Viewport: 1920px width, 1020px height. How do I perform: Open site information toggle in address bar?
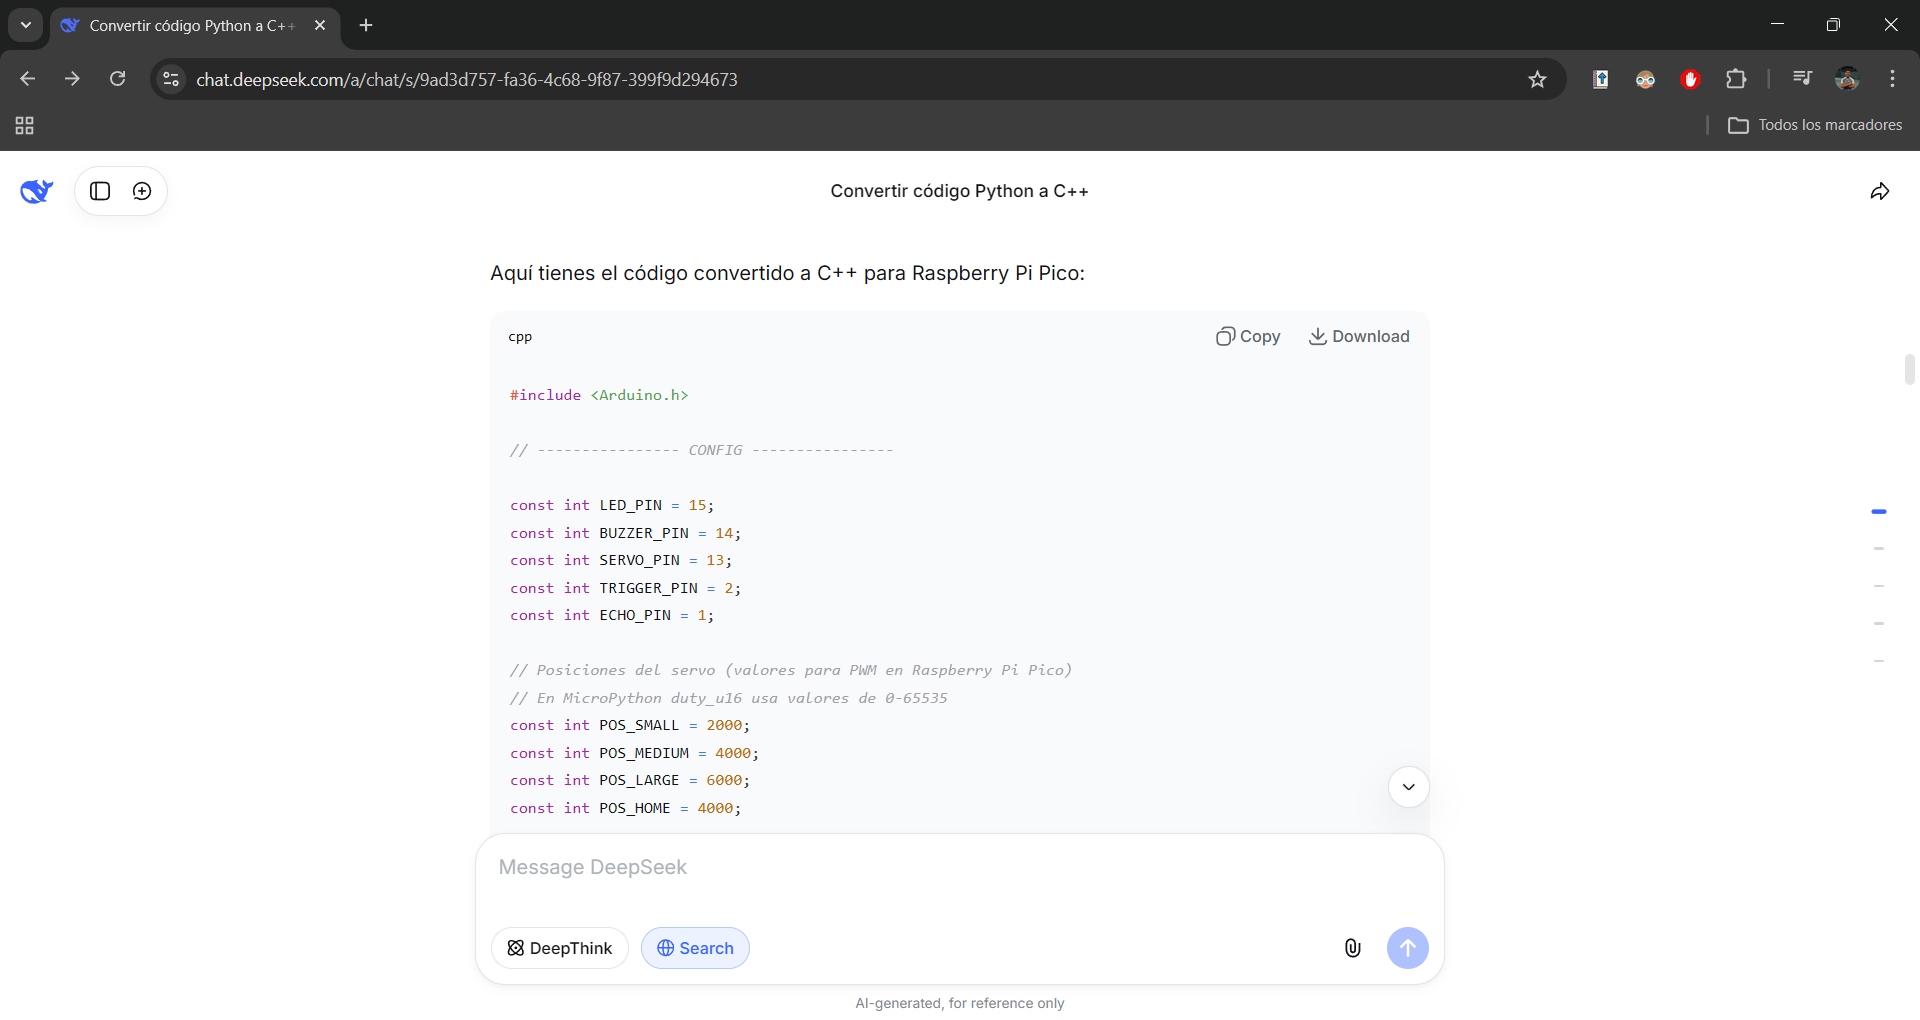coord(171,79)
